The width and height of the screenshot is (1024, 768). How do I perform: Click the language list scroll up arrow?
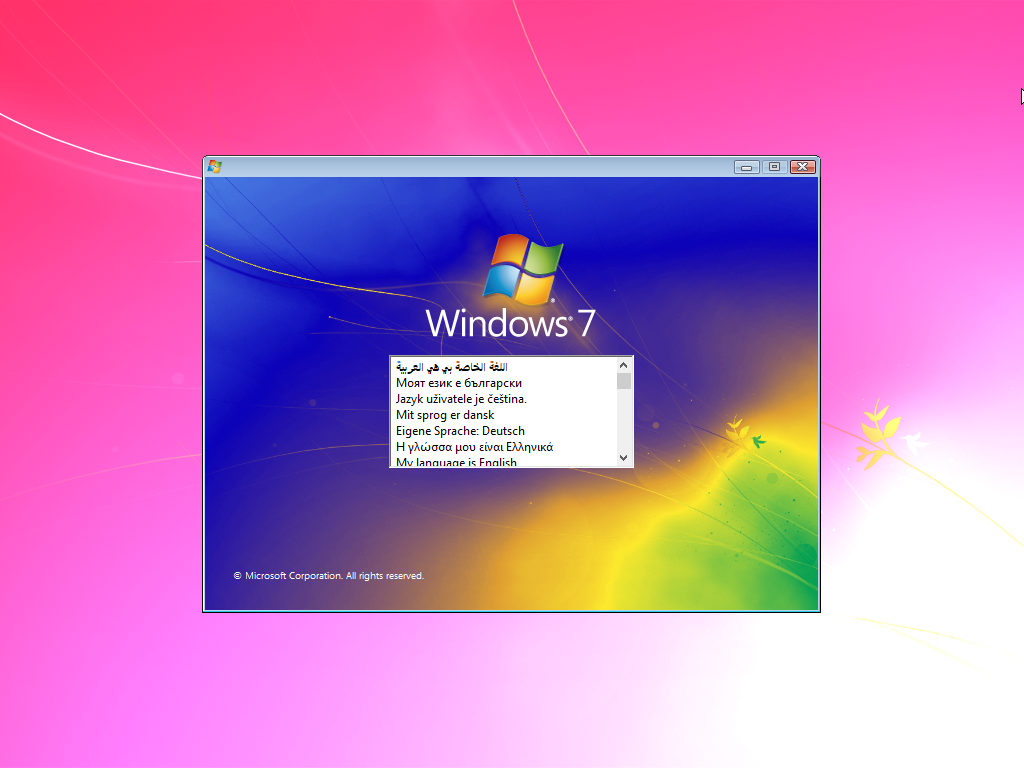pos(624,365)
